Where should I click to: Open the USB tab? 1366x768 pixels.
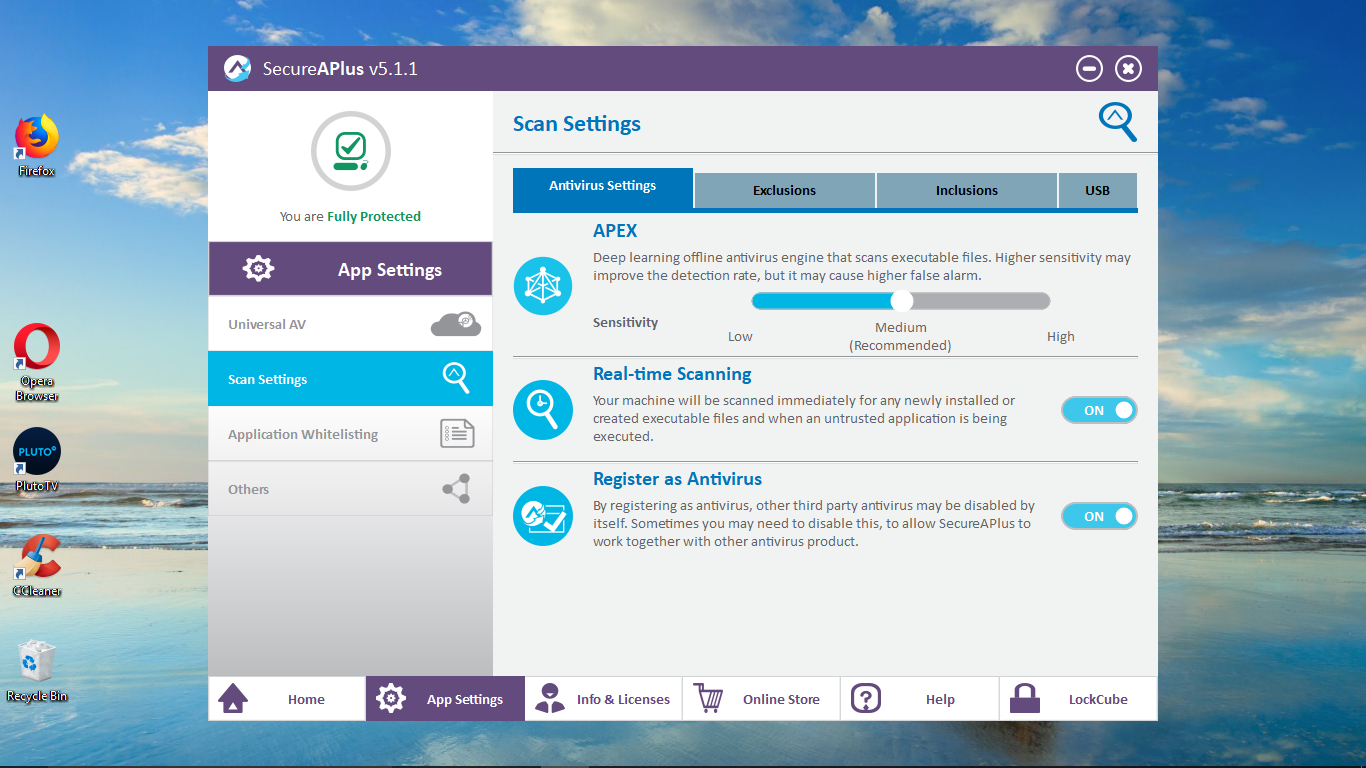pyautogui.click(x=1098, y=190)
